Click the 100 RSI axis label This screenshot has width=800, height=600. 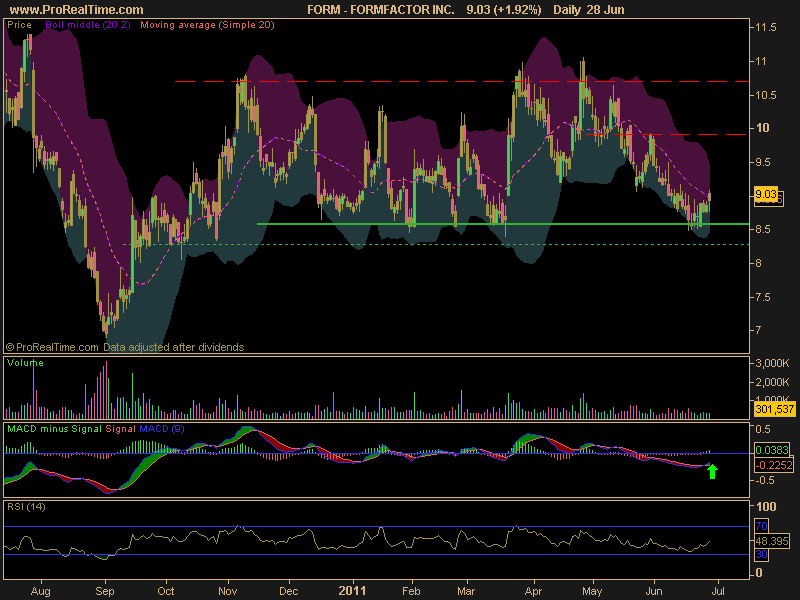(x=765, y=507)
